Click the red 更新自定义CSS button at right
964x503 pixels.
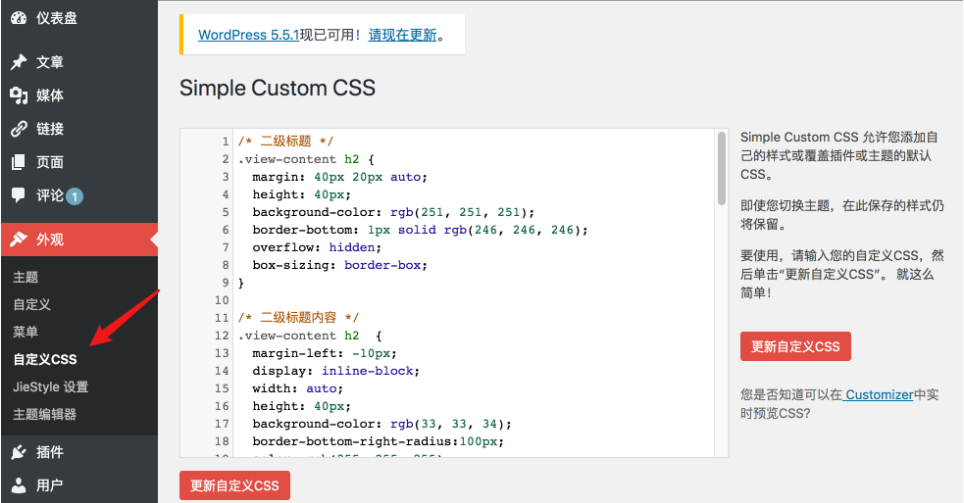796,346
